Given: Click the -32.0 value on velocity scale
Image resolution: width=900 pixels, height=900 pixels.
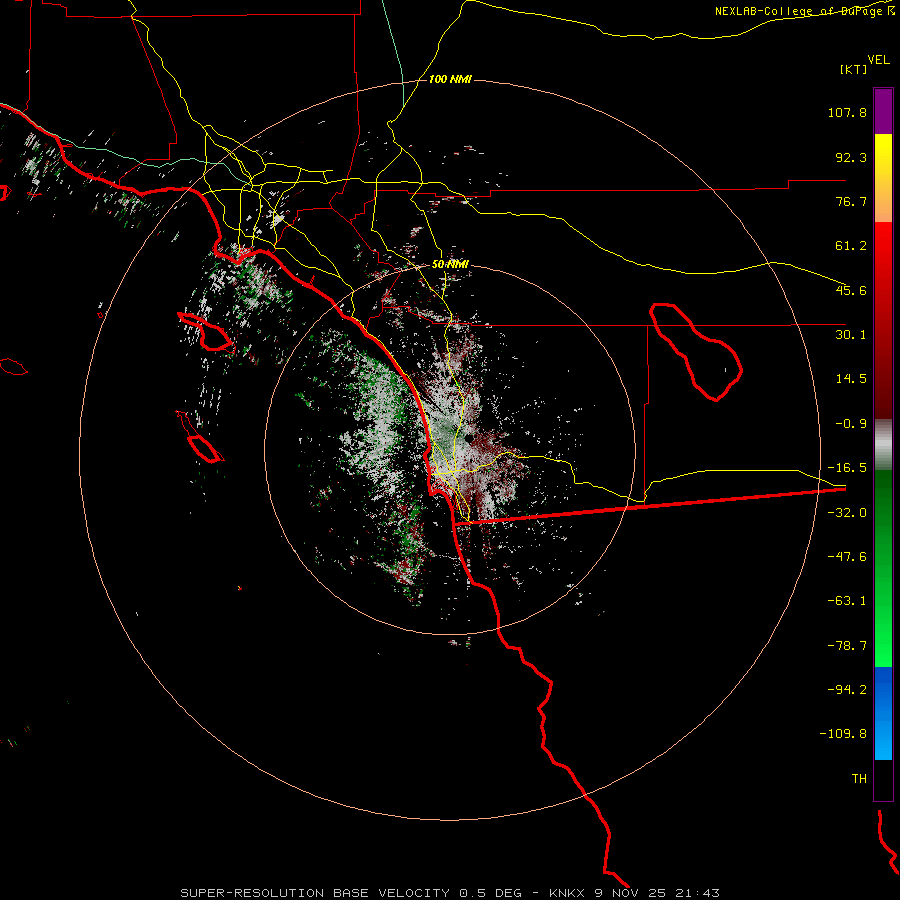Looking at the screenshot, I should point(847,513).
